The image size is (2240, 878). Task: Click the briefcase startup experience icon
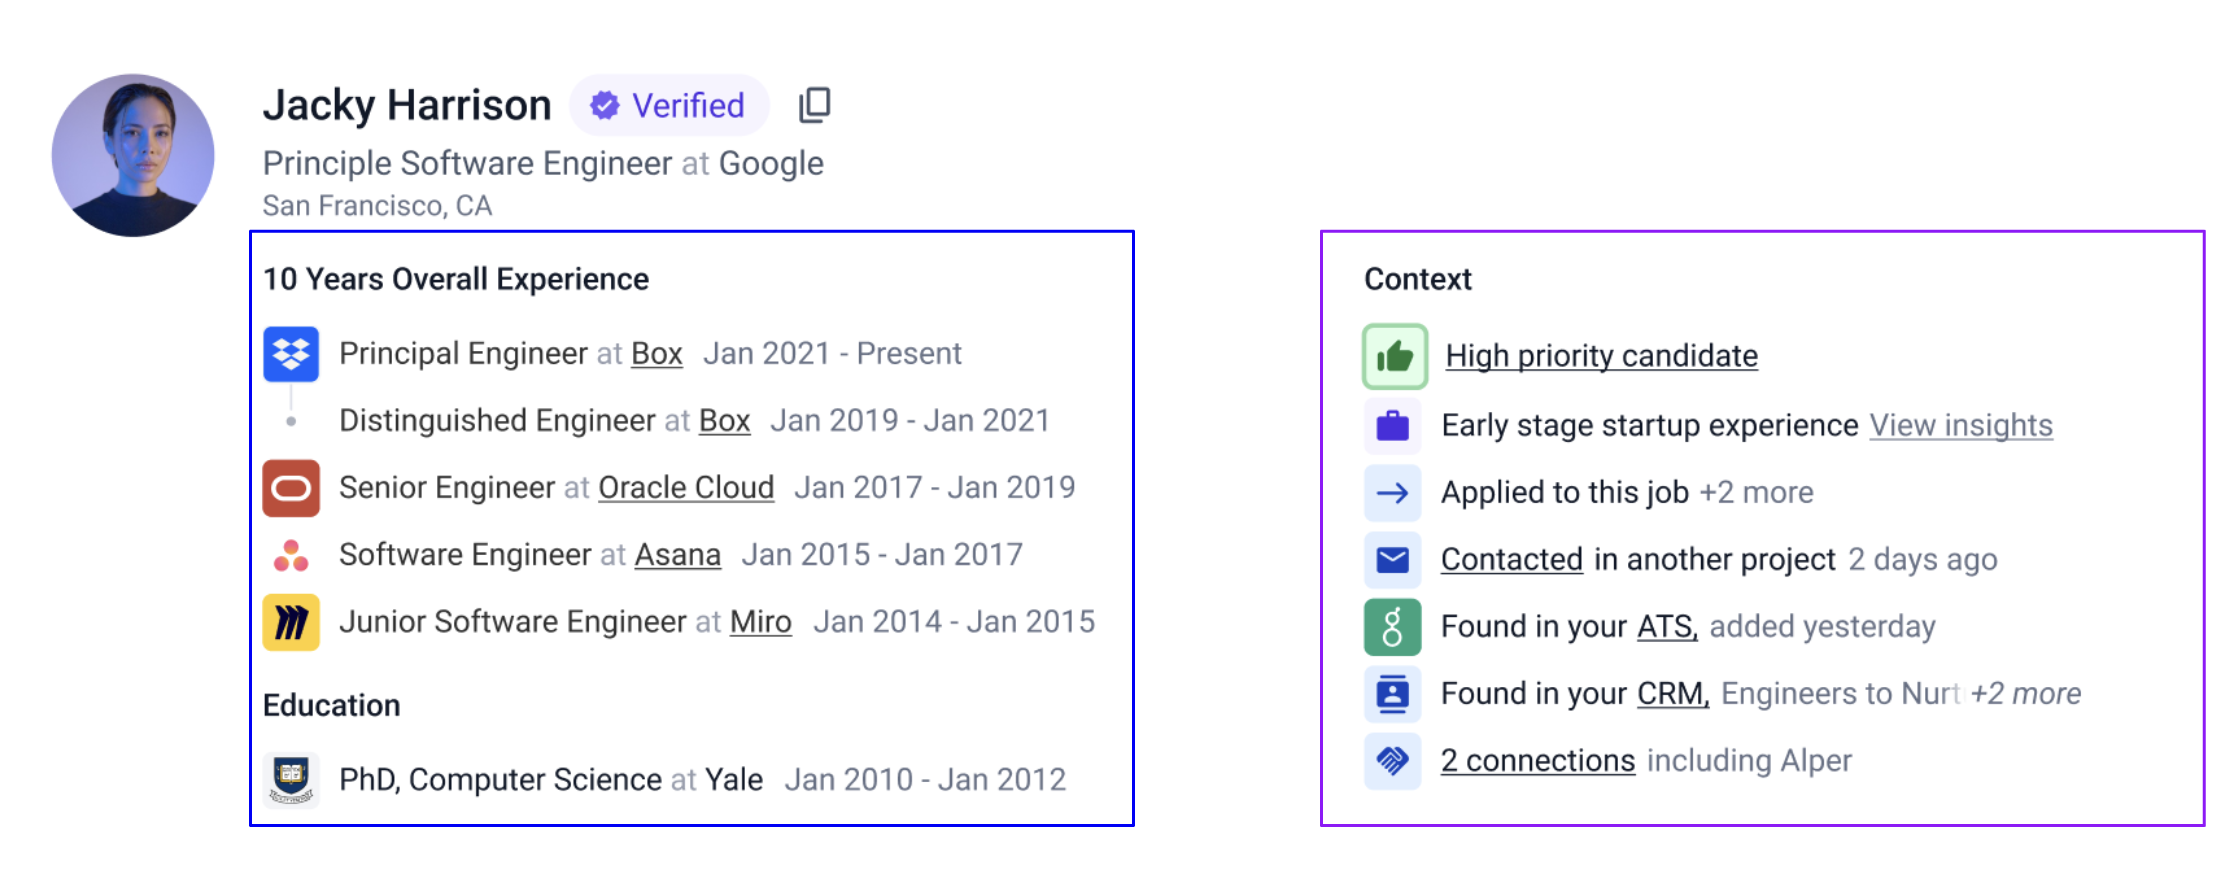point(1392,425)
